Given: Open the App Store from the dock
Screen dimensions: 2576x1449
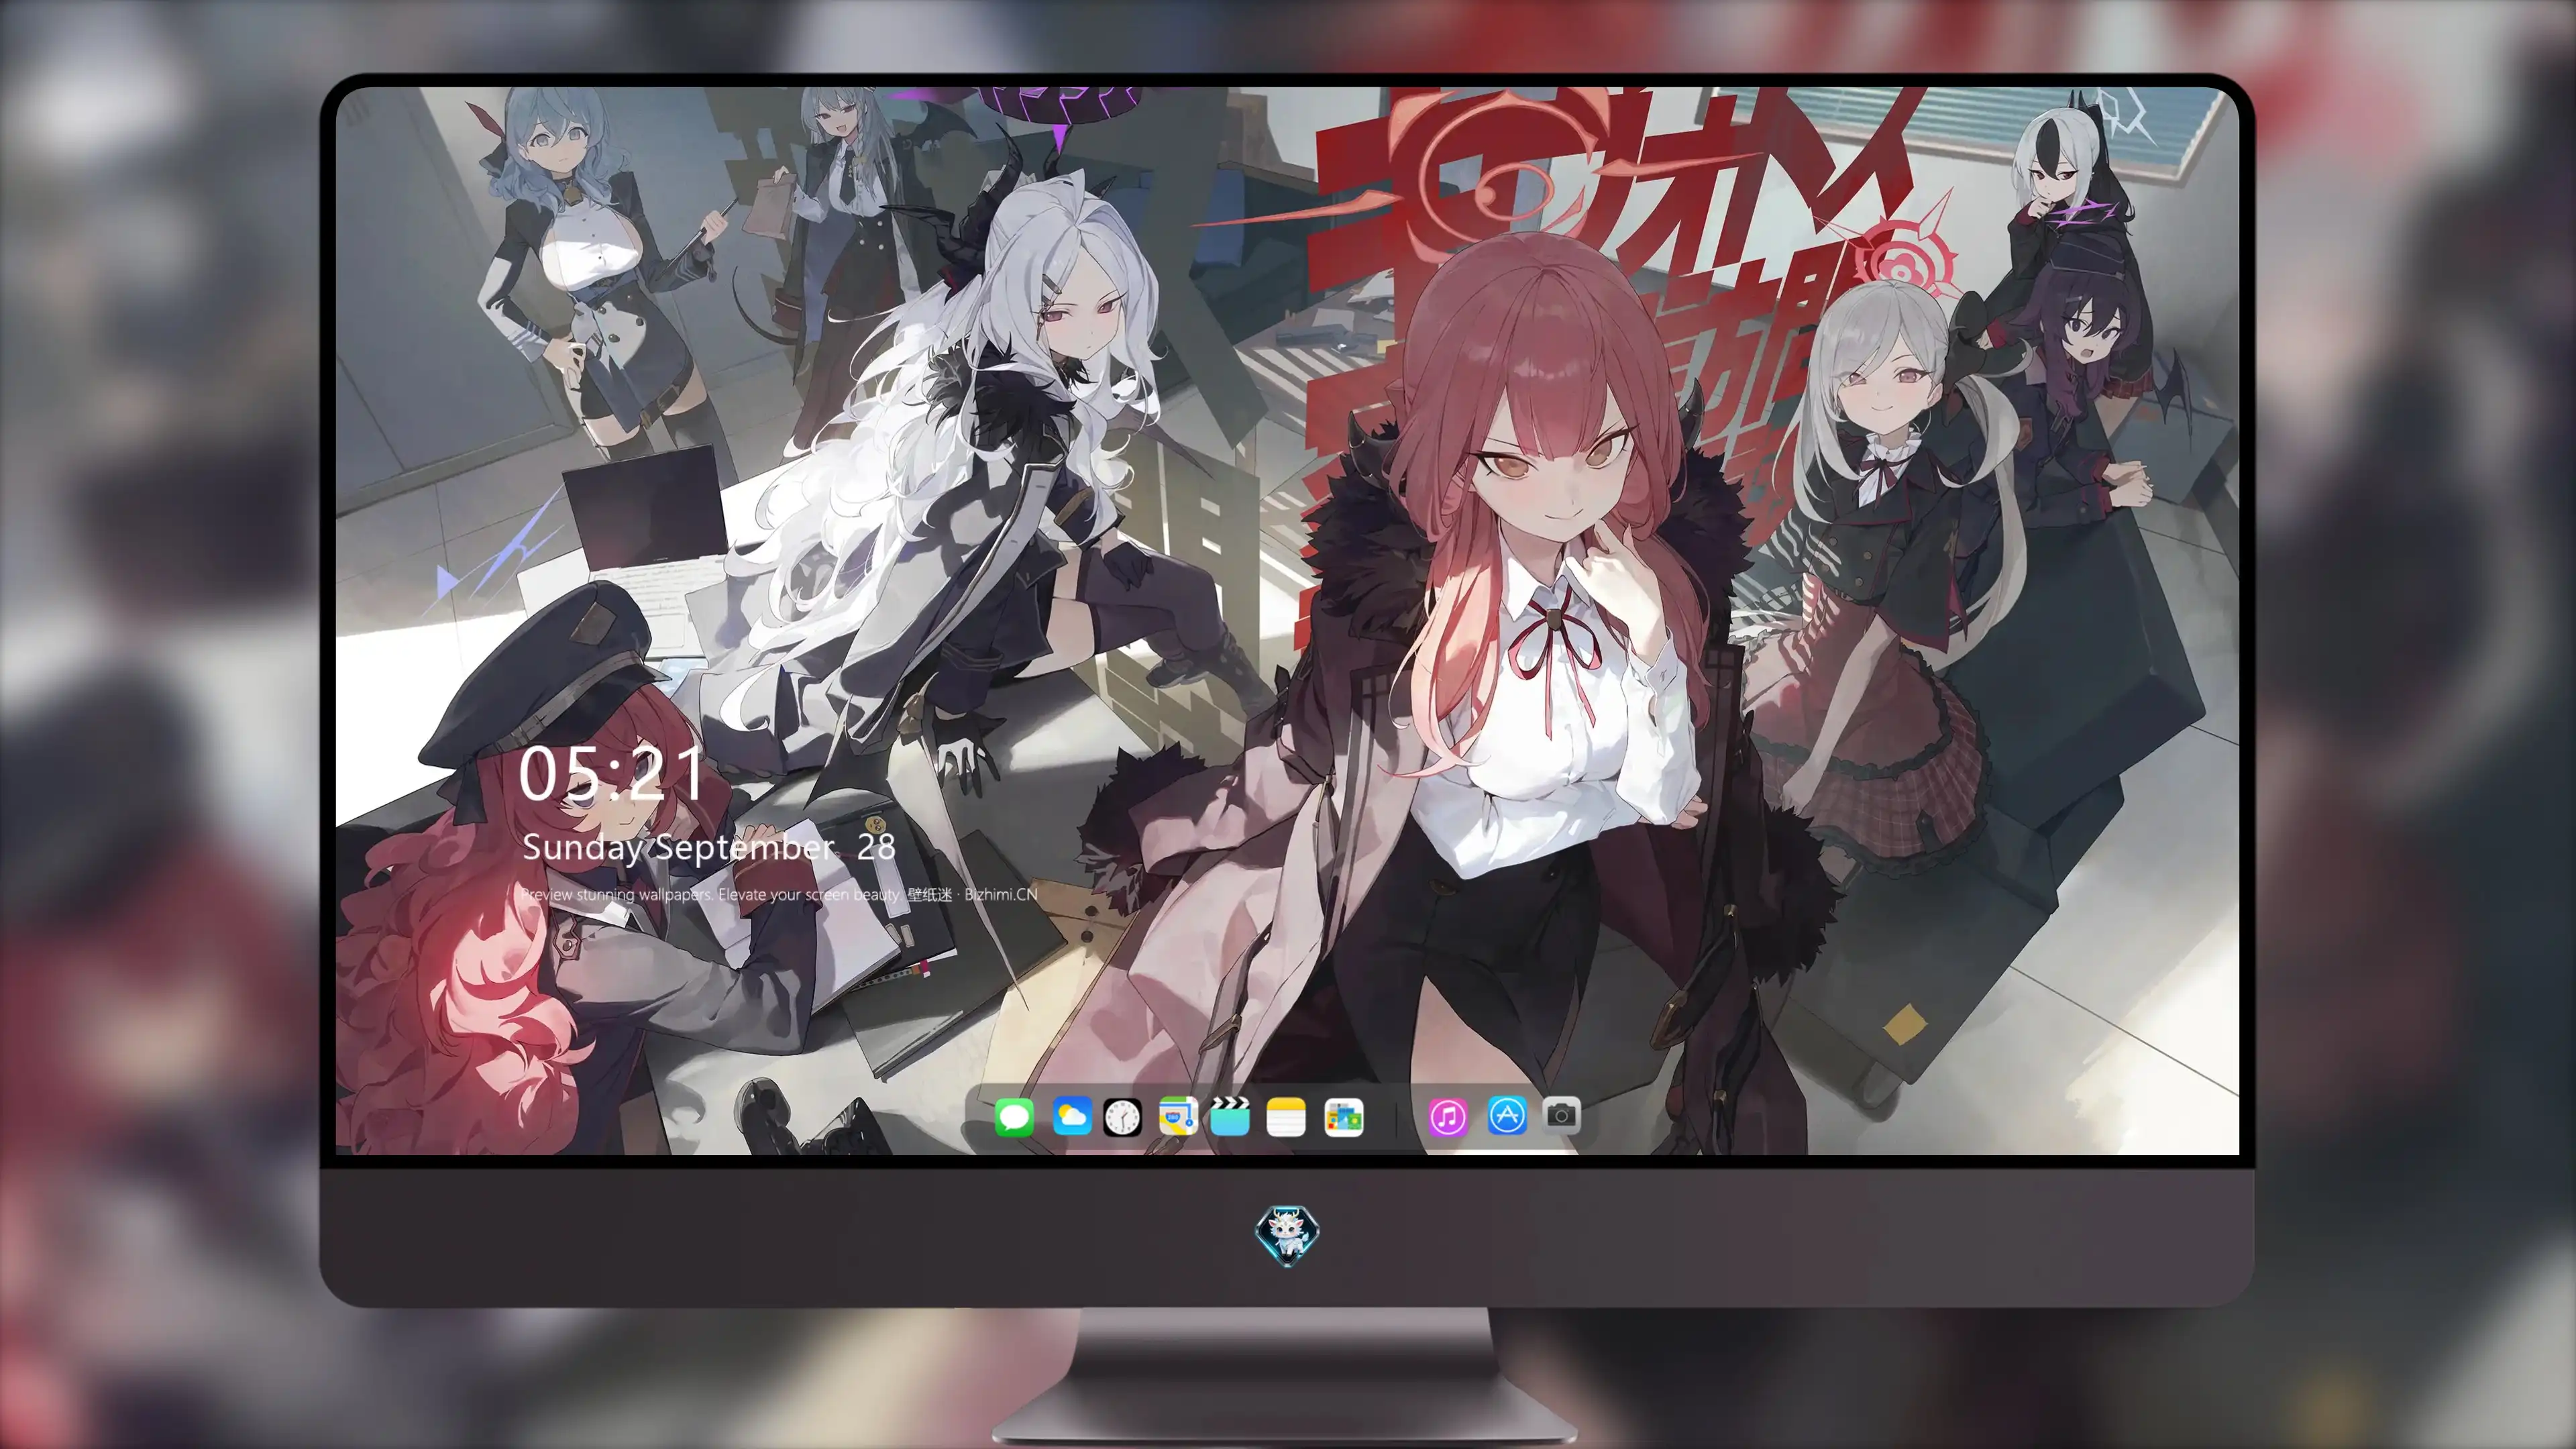Looking at the screenshot, I should tap(1507, 1115).
